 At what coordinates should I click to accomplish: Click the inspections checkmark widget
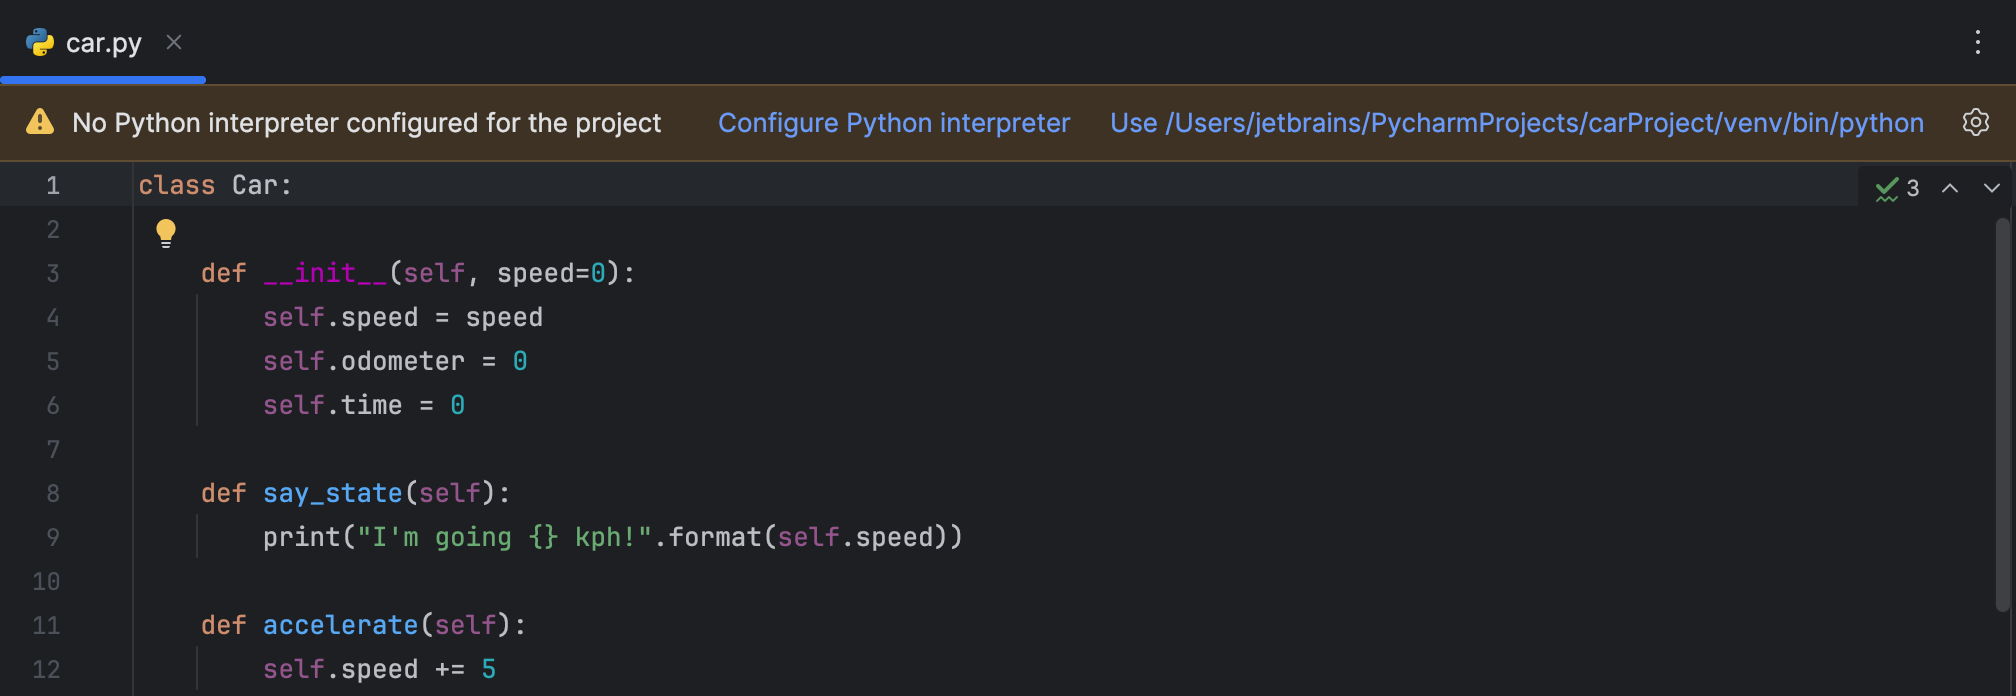[1896, 188]
